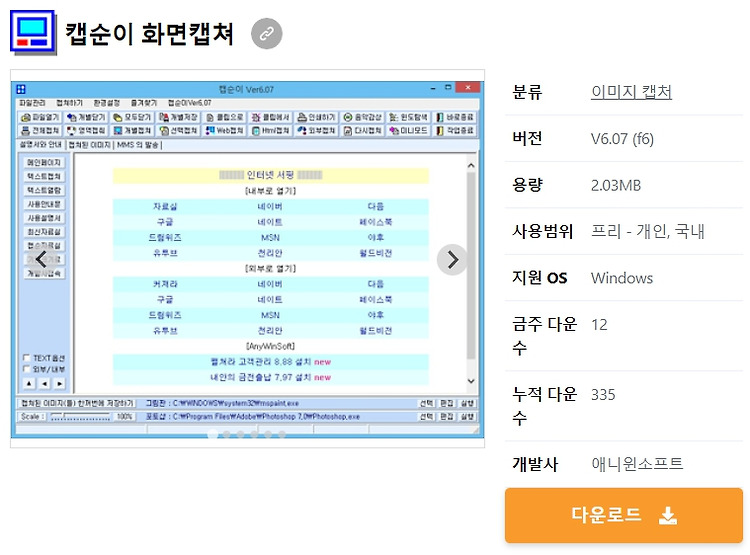Image resolution: width=750 pixels, height=555 pixels.
Task: Show the previous screenshot in the carousel
Action: pyautogui.click(x=42, y=259)
